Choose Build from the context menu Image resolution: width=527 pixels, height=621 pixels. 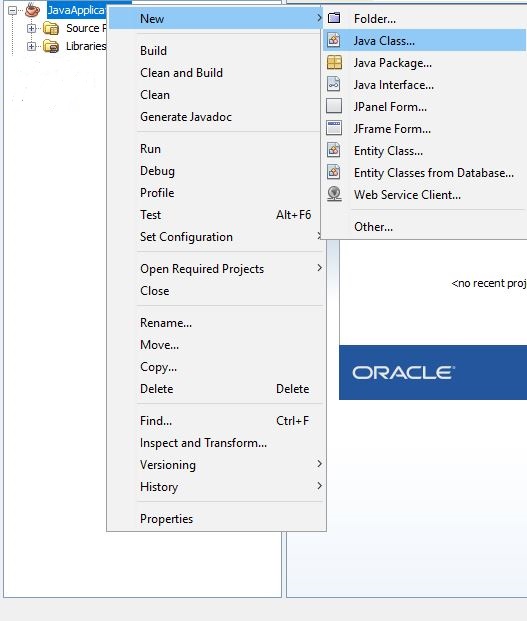pyautogui.click(x=216, y=51)
